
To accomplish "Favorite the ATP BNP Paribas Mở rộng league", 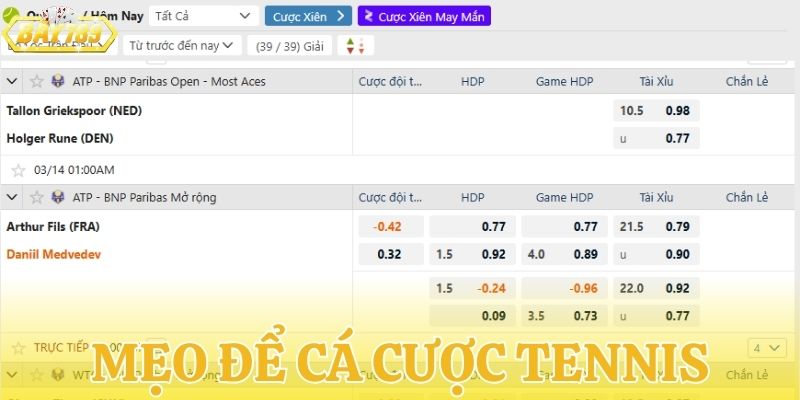I will (x=37, y=197).
